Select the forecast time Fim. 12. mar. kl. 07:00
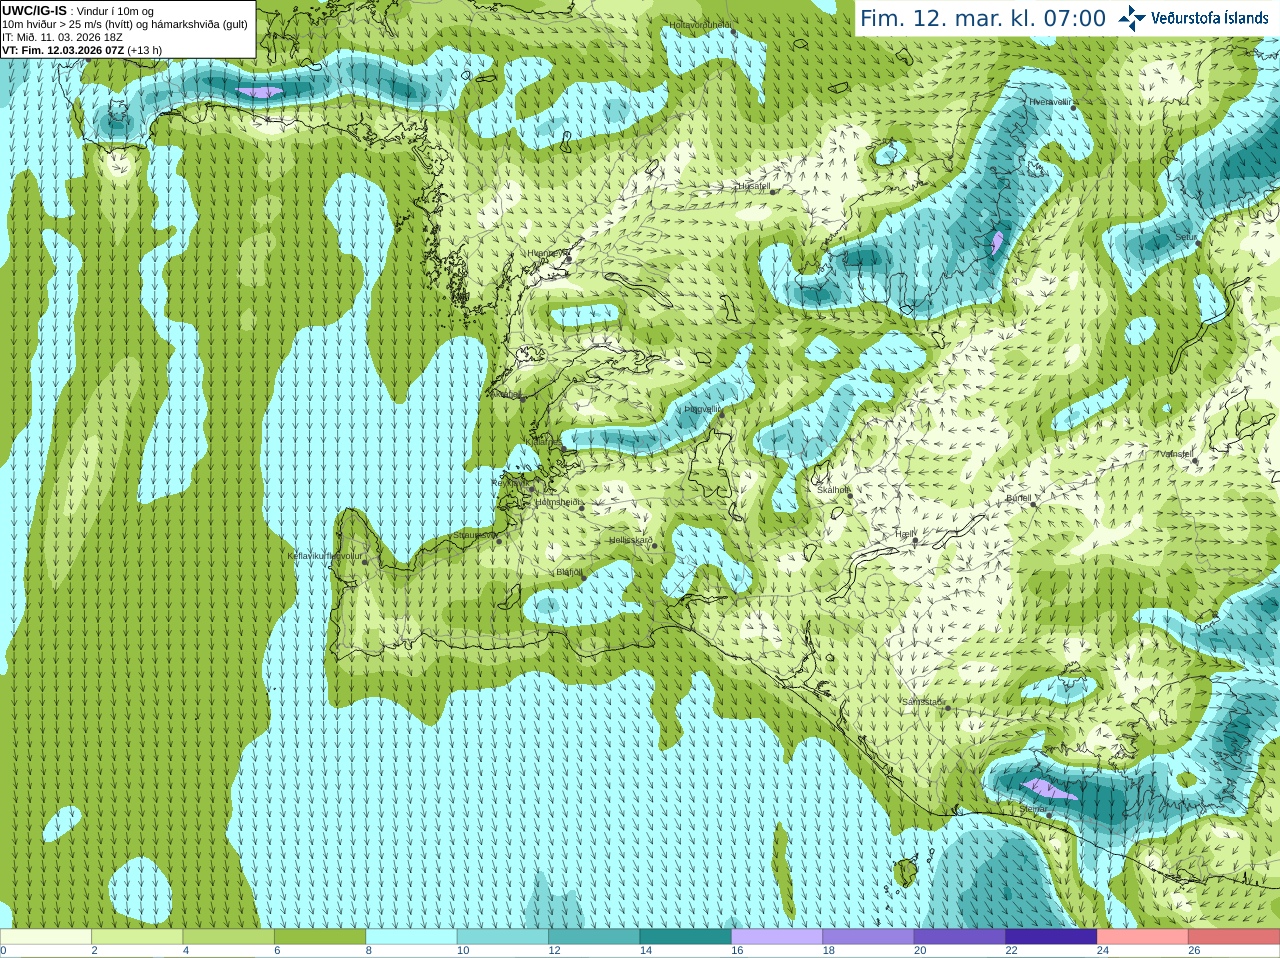The image size is (1280, 958). click(x=983, y=18)
